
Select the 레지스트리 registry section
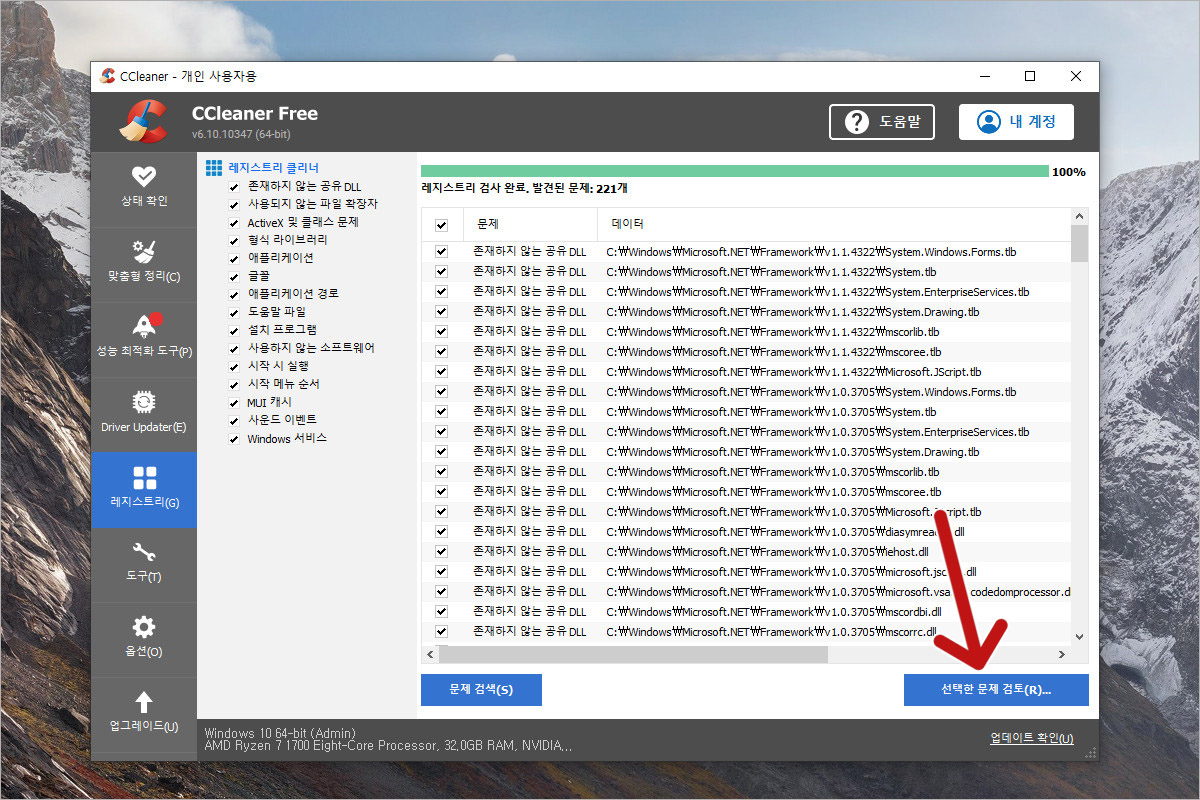[x=144, y=489]
